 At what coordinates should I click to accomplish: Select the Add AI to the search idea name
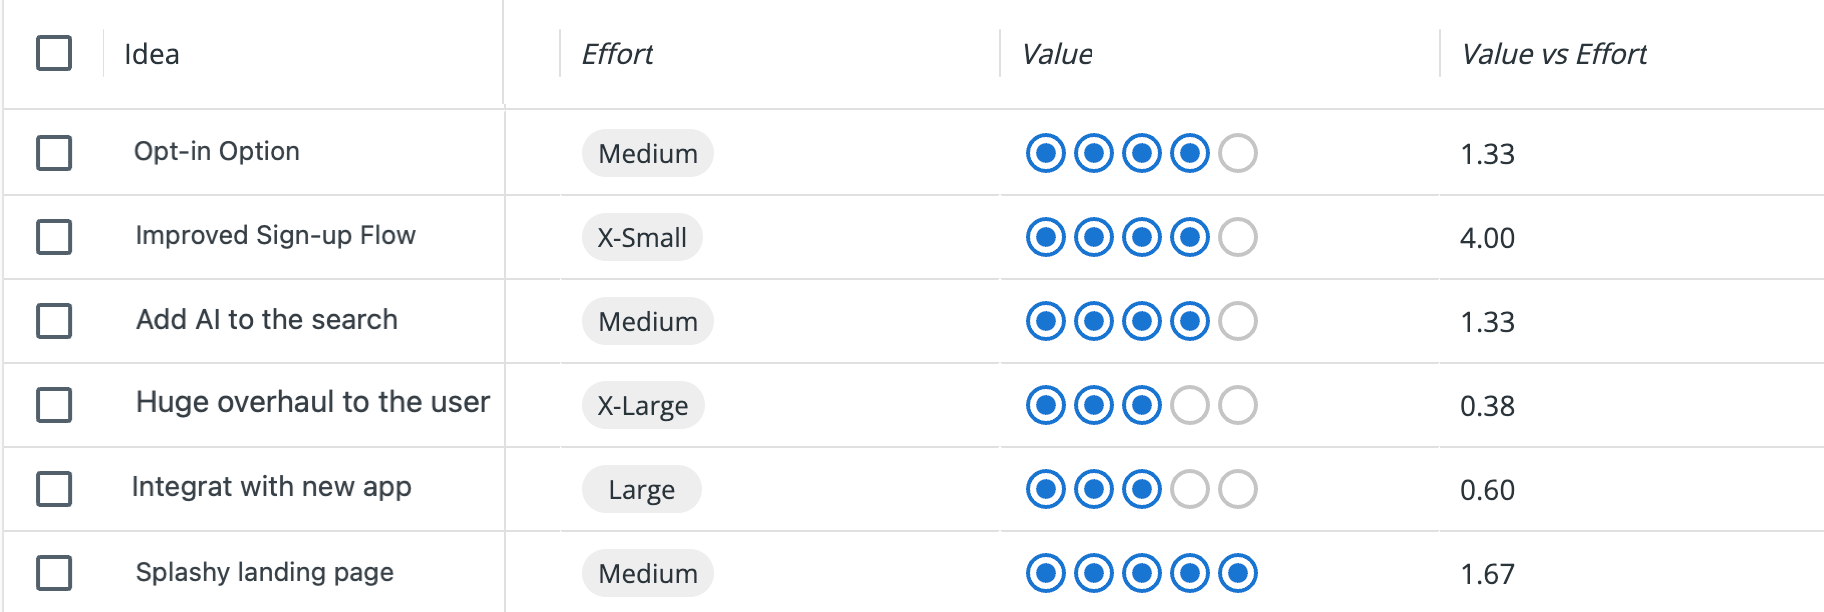(266, 320)
